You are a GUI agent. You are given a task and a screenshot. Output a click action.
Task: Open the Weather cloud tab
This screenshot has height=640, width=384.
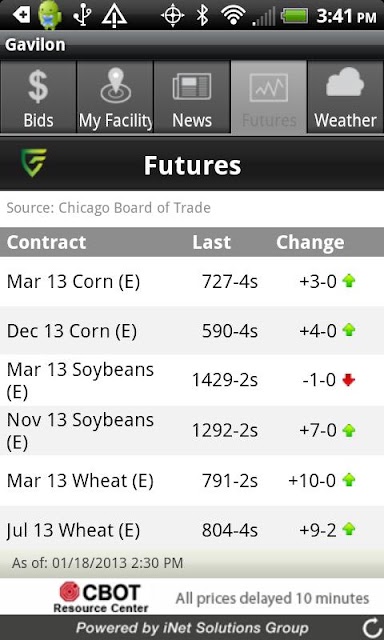click(x=346, y=97)
